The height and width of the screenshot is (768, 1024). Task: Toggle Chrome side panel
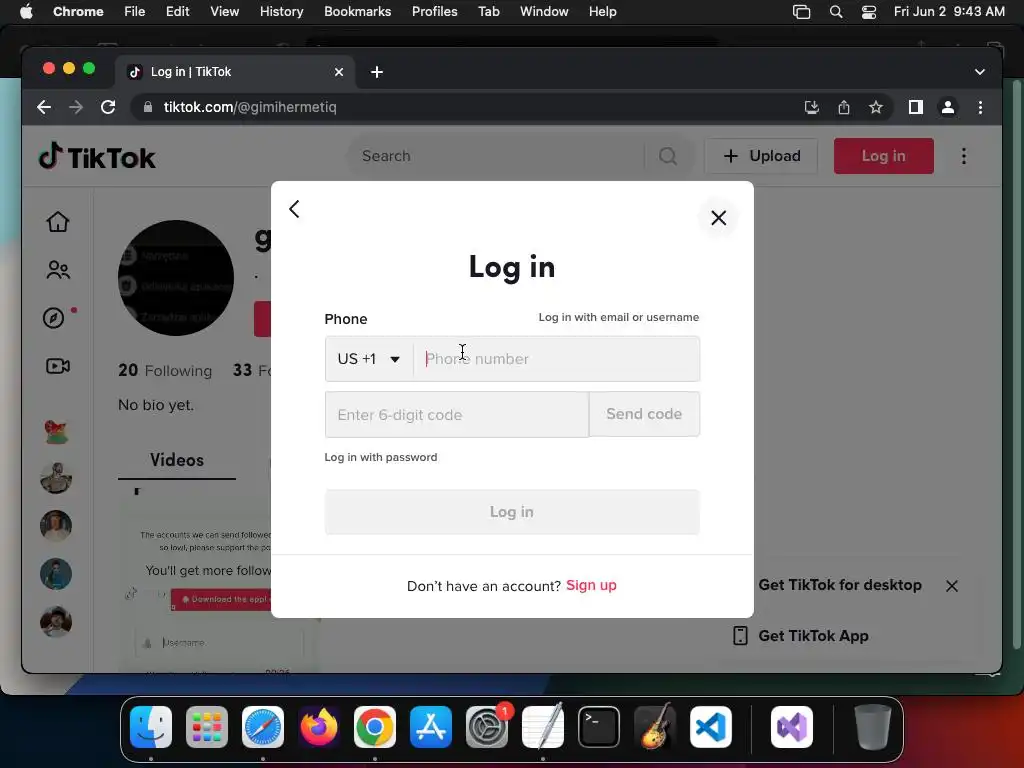coord(916,107)
